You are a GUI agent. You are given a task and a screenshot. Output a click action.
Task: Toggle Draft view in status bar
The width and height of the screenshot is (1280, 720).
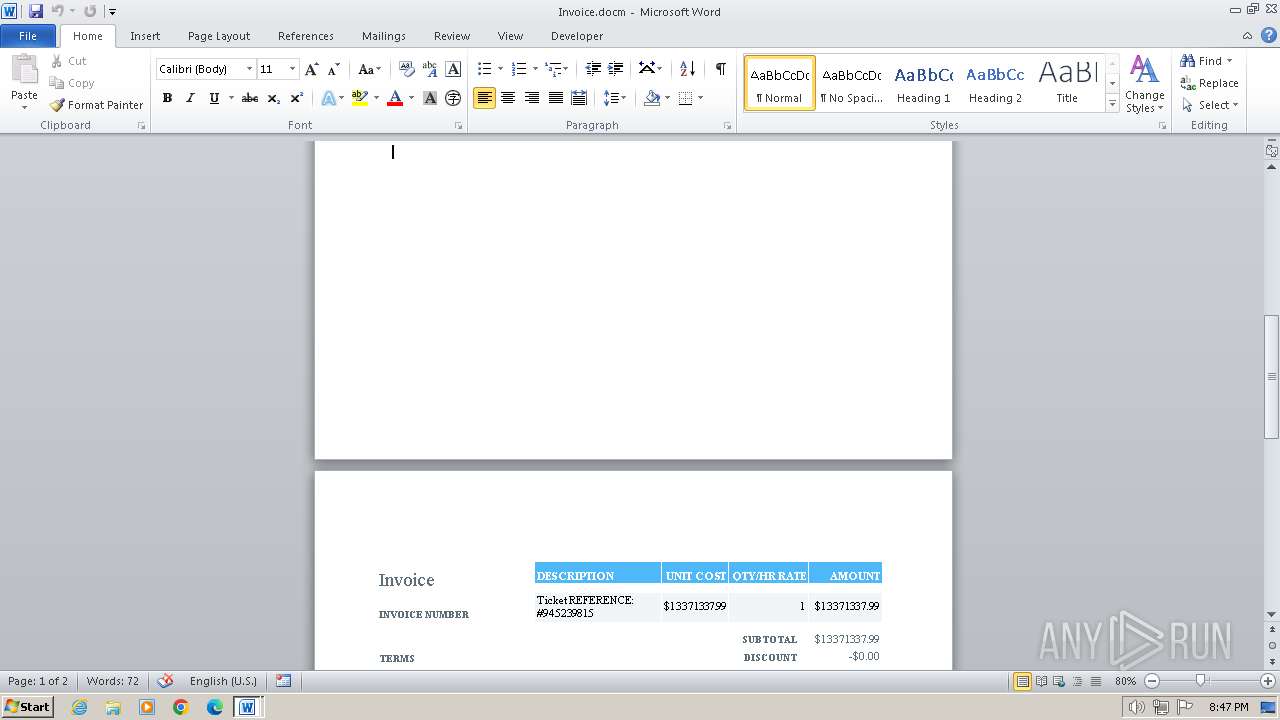(1096, 681)
